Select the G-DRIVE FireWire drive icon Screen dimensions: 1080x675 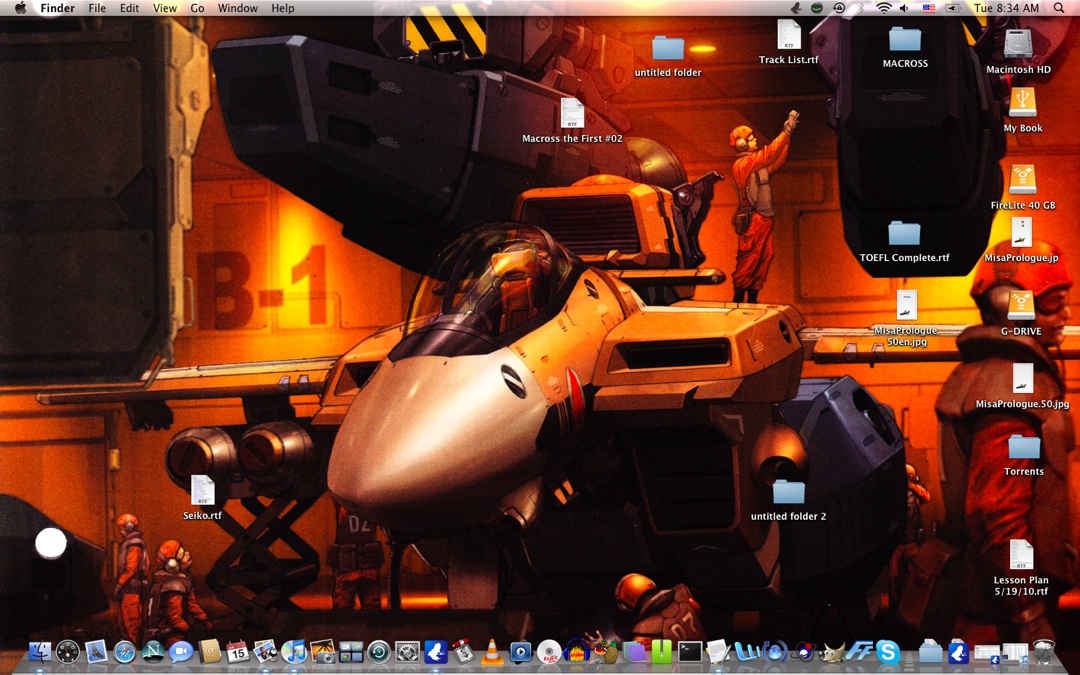[x=1021, y=306]
